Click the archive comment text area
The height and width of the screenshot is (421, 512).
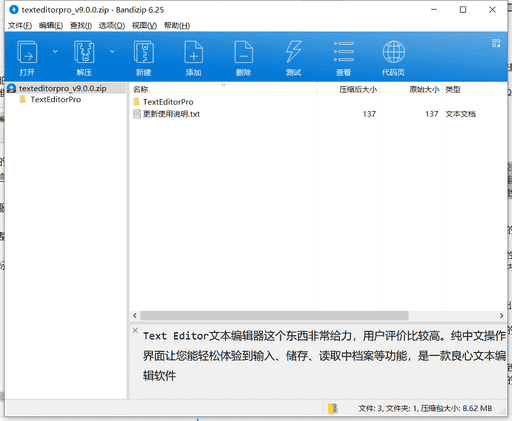click(x=323, y=356)
